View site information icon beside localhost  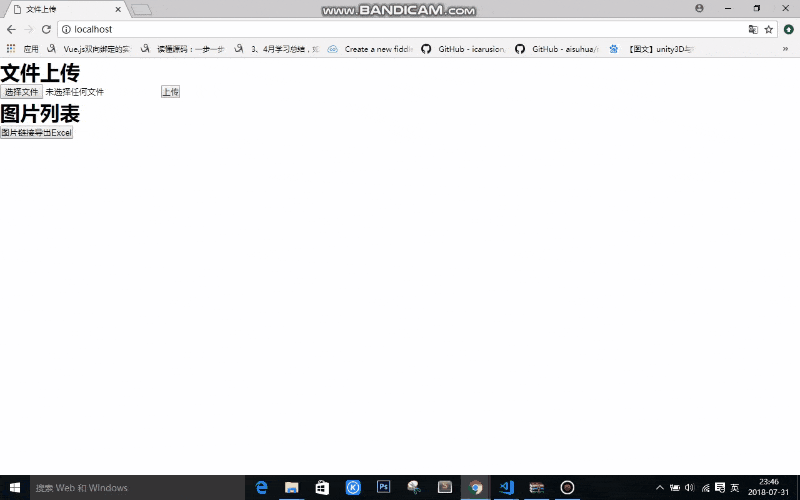[x=66, y=30]
